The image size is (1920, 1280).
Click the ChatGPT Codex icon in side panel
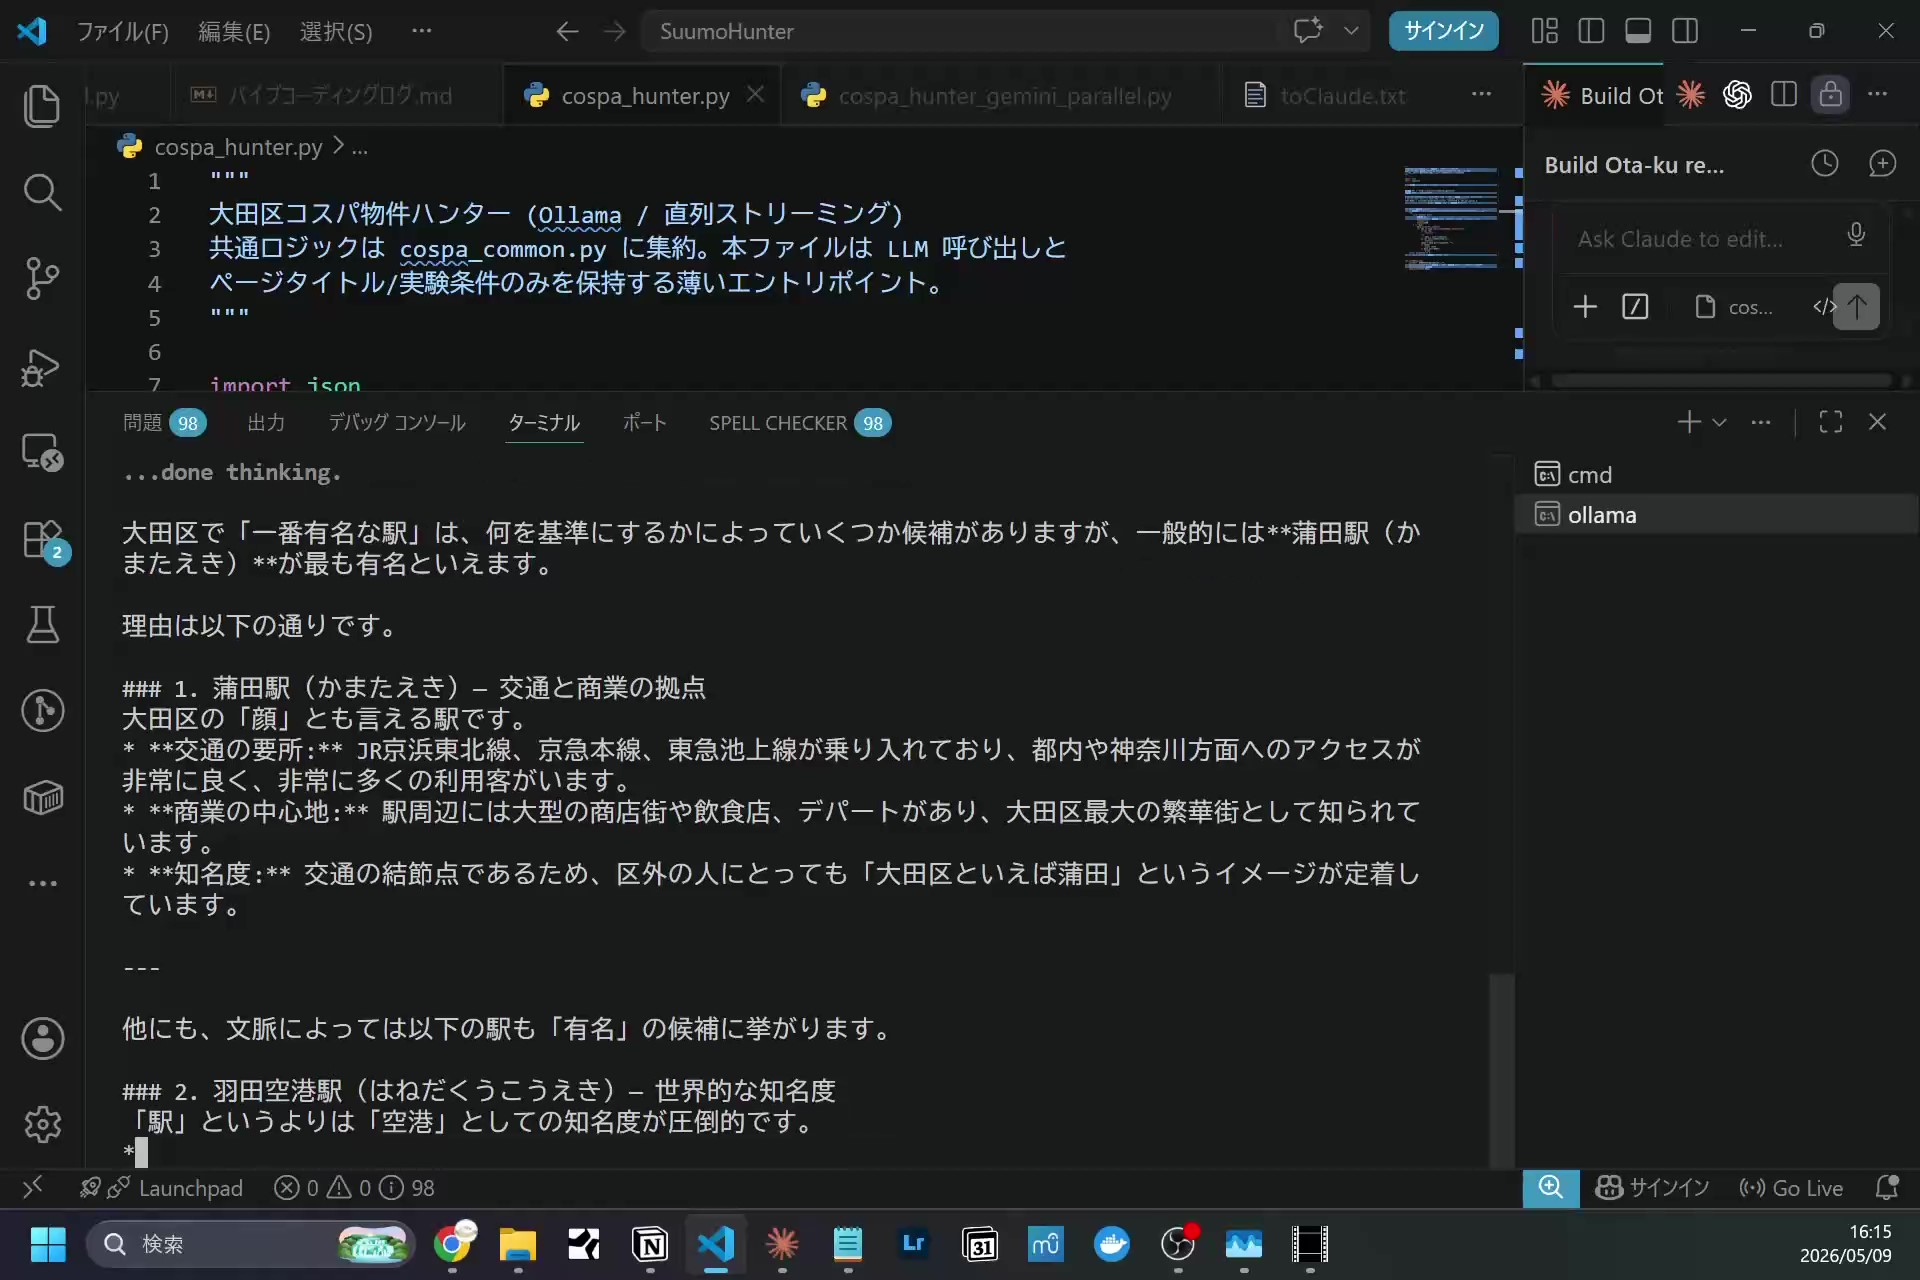[x=1737, y=95]
